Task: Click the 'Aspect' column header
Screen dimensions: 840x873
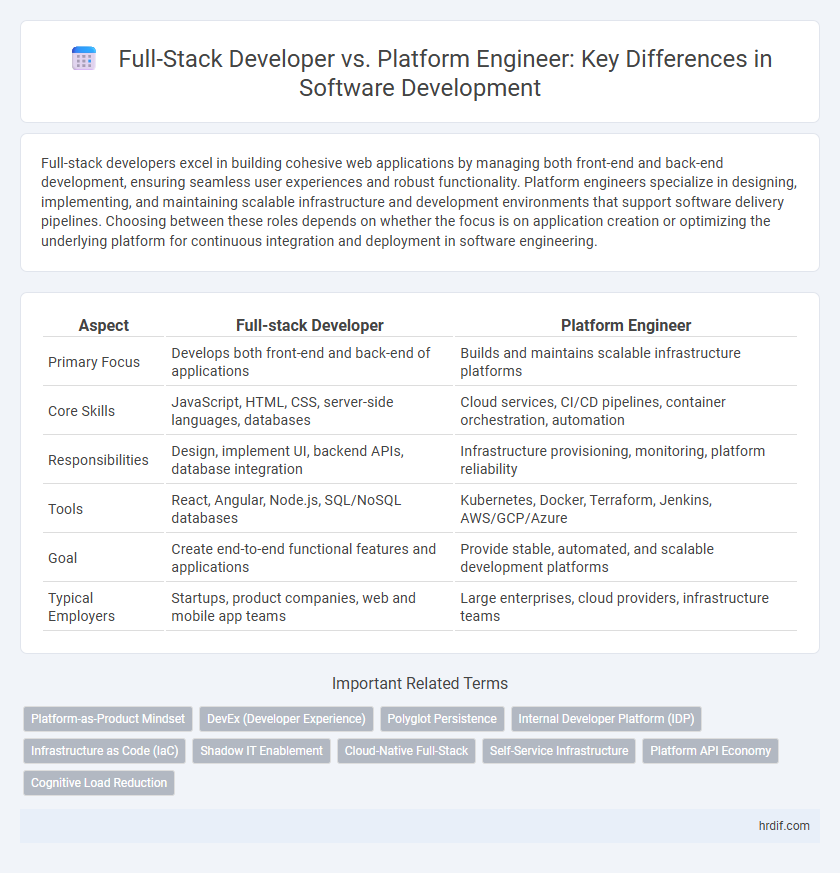Action: (104, 325)
